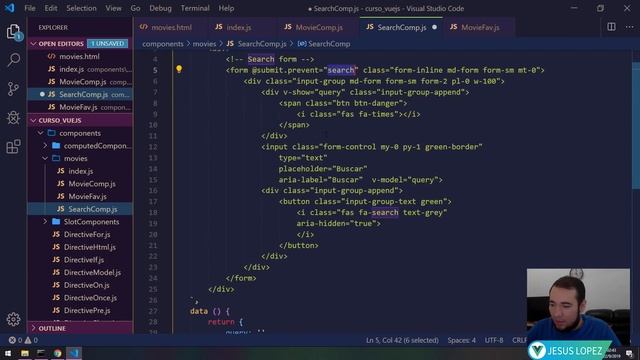
Task: Open the Explorer view in activity bar
Action: pos(13,32)
